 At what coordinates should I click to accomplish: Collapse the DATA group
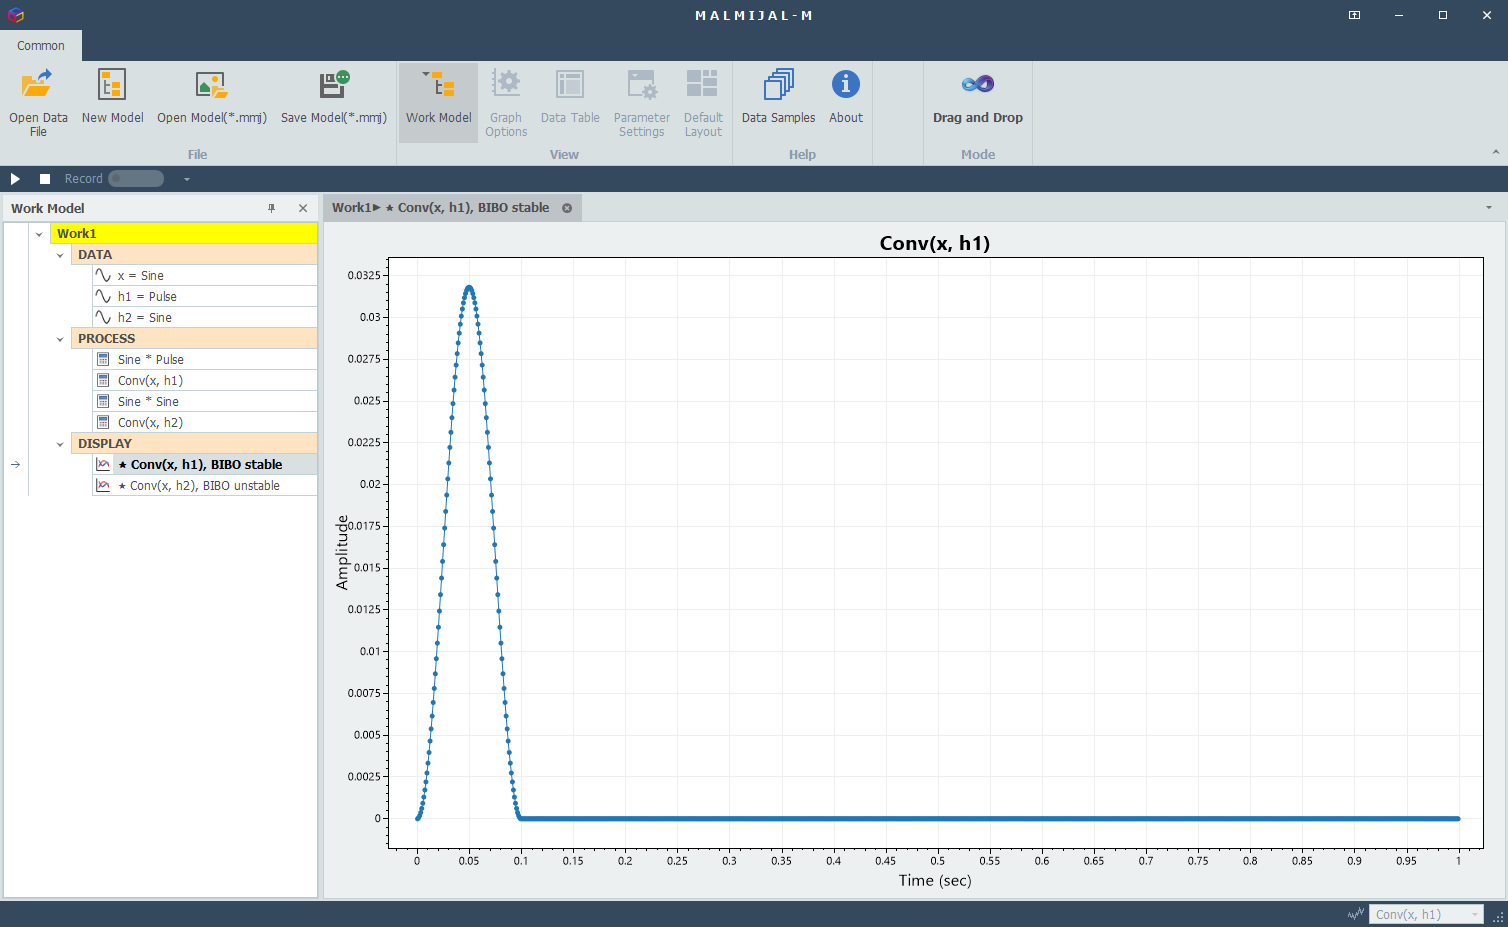coord(60,255)
